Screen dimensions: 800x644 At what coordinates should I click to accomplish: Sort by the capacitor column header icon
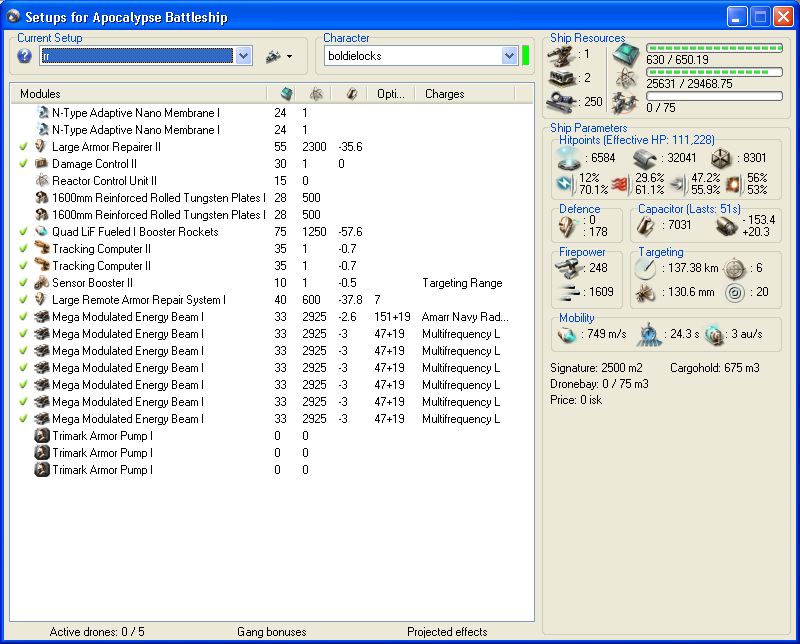click(350, 94)
